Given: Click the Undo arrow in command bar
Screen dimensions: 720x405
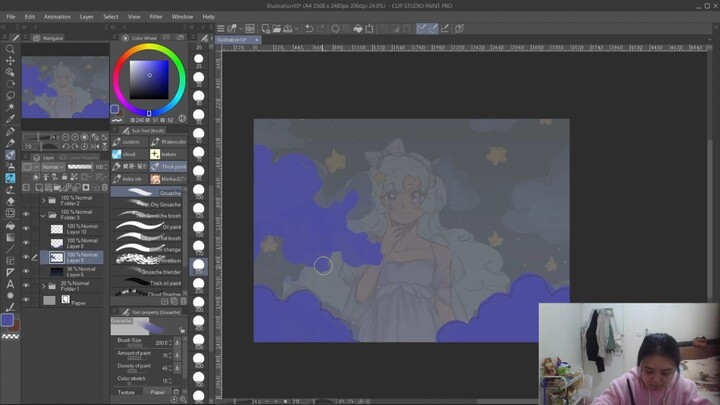Looking at the screenshot, I should point(308,29).
